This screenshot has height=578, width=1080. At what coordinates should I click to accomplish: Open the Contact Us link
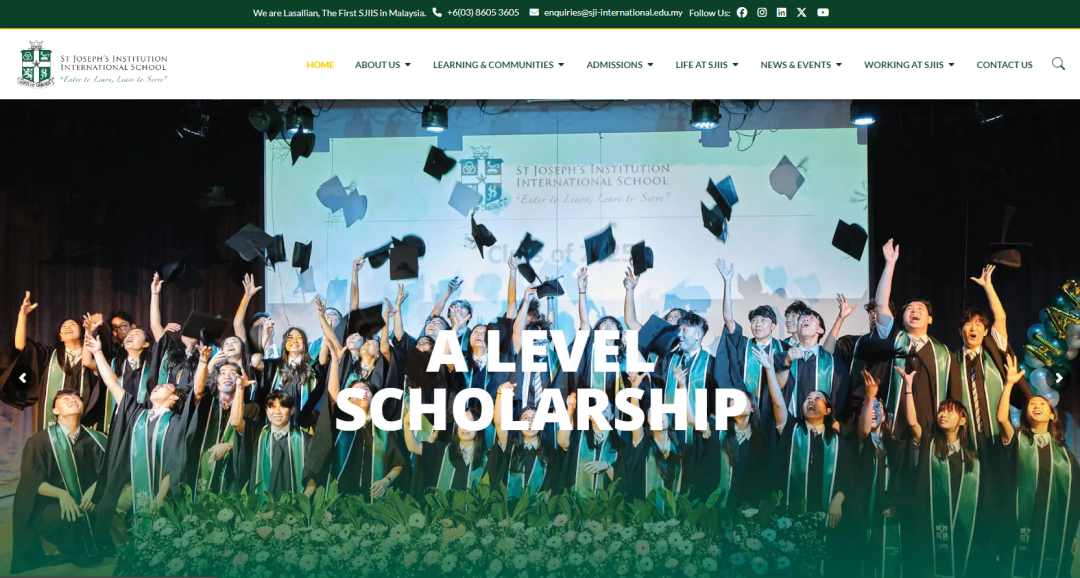pos(1004,65)
